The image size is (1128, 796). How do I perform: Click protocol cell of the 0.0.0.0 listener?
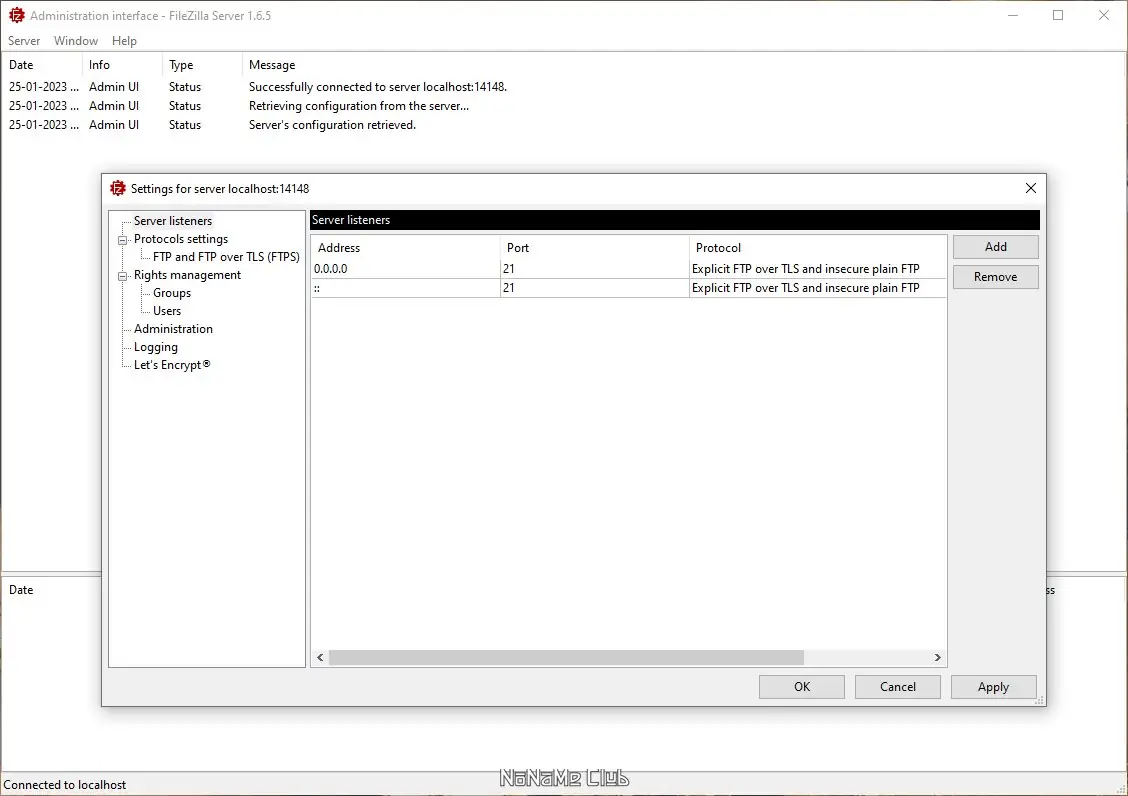(817, 269)
